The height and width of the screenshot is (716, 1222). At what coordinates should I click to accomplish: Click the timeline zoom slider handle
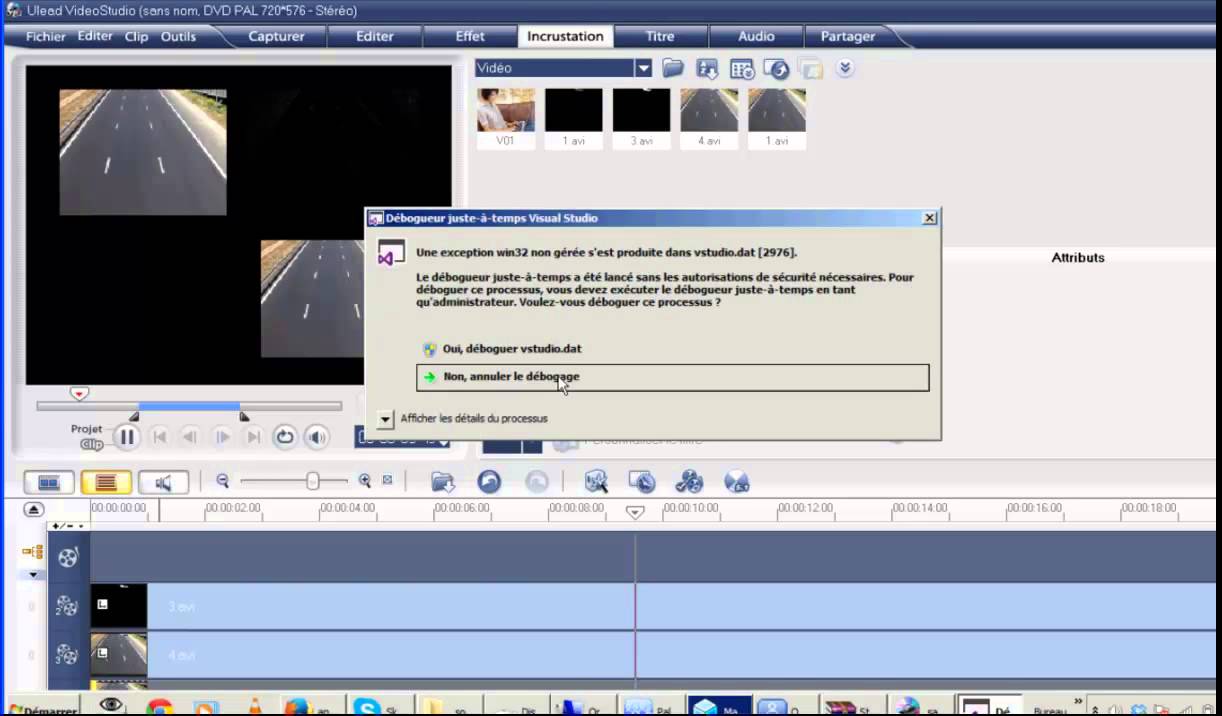click(313, 481)
